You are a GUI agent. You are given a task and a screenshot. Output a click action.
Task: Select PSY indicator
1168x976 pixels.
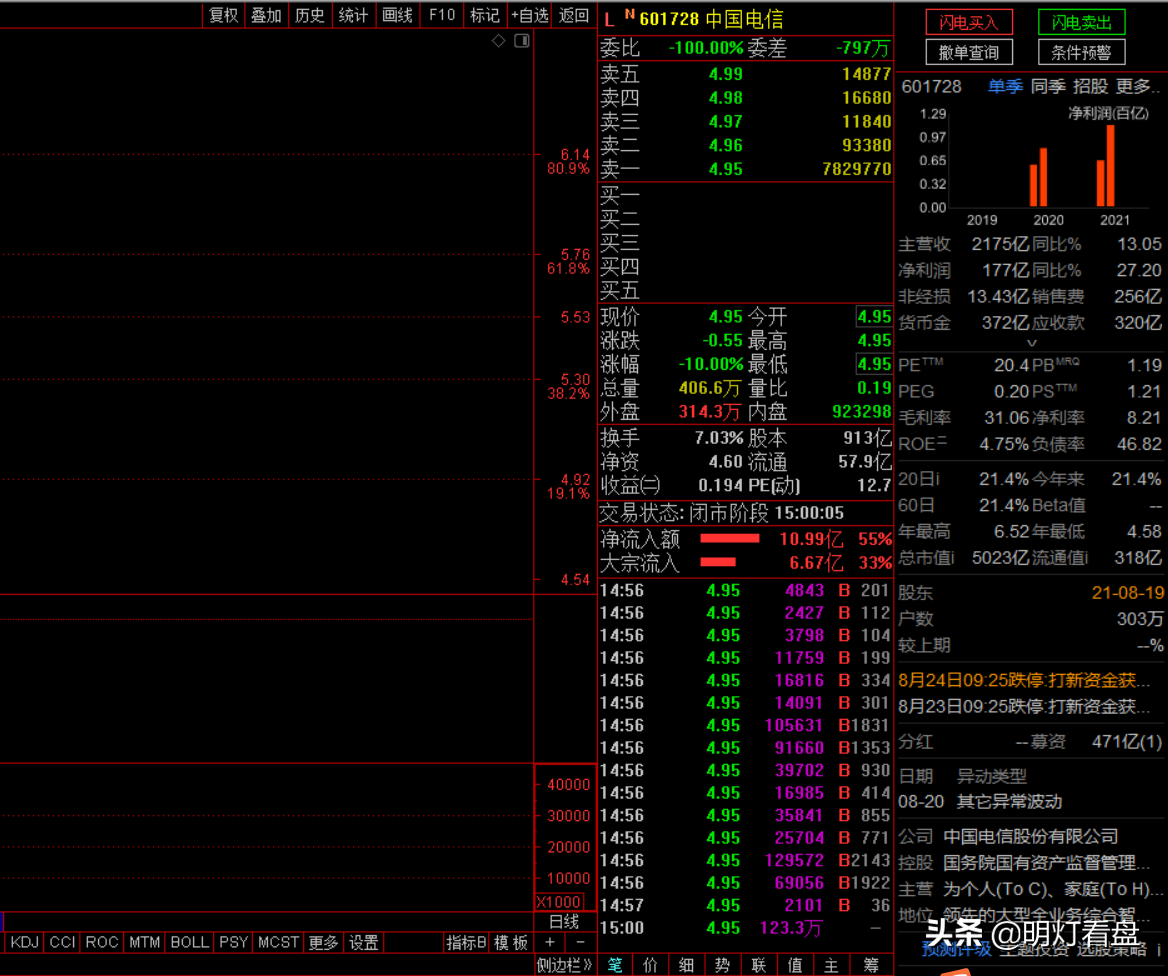[233, 942]
